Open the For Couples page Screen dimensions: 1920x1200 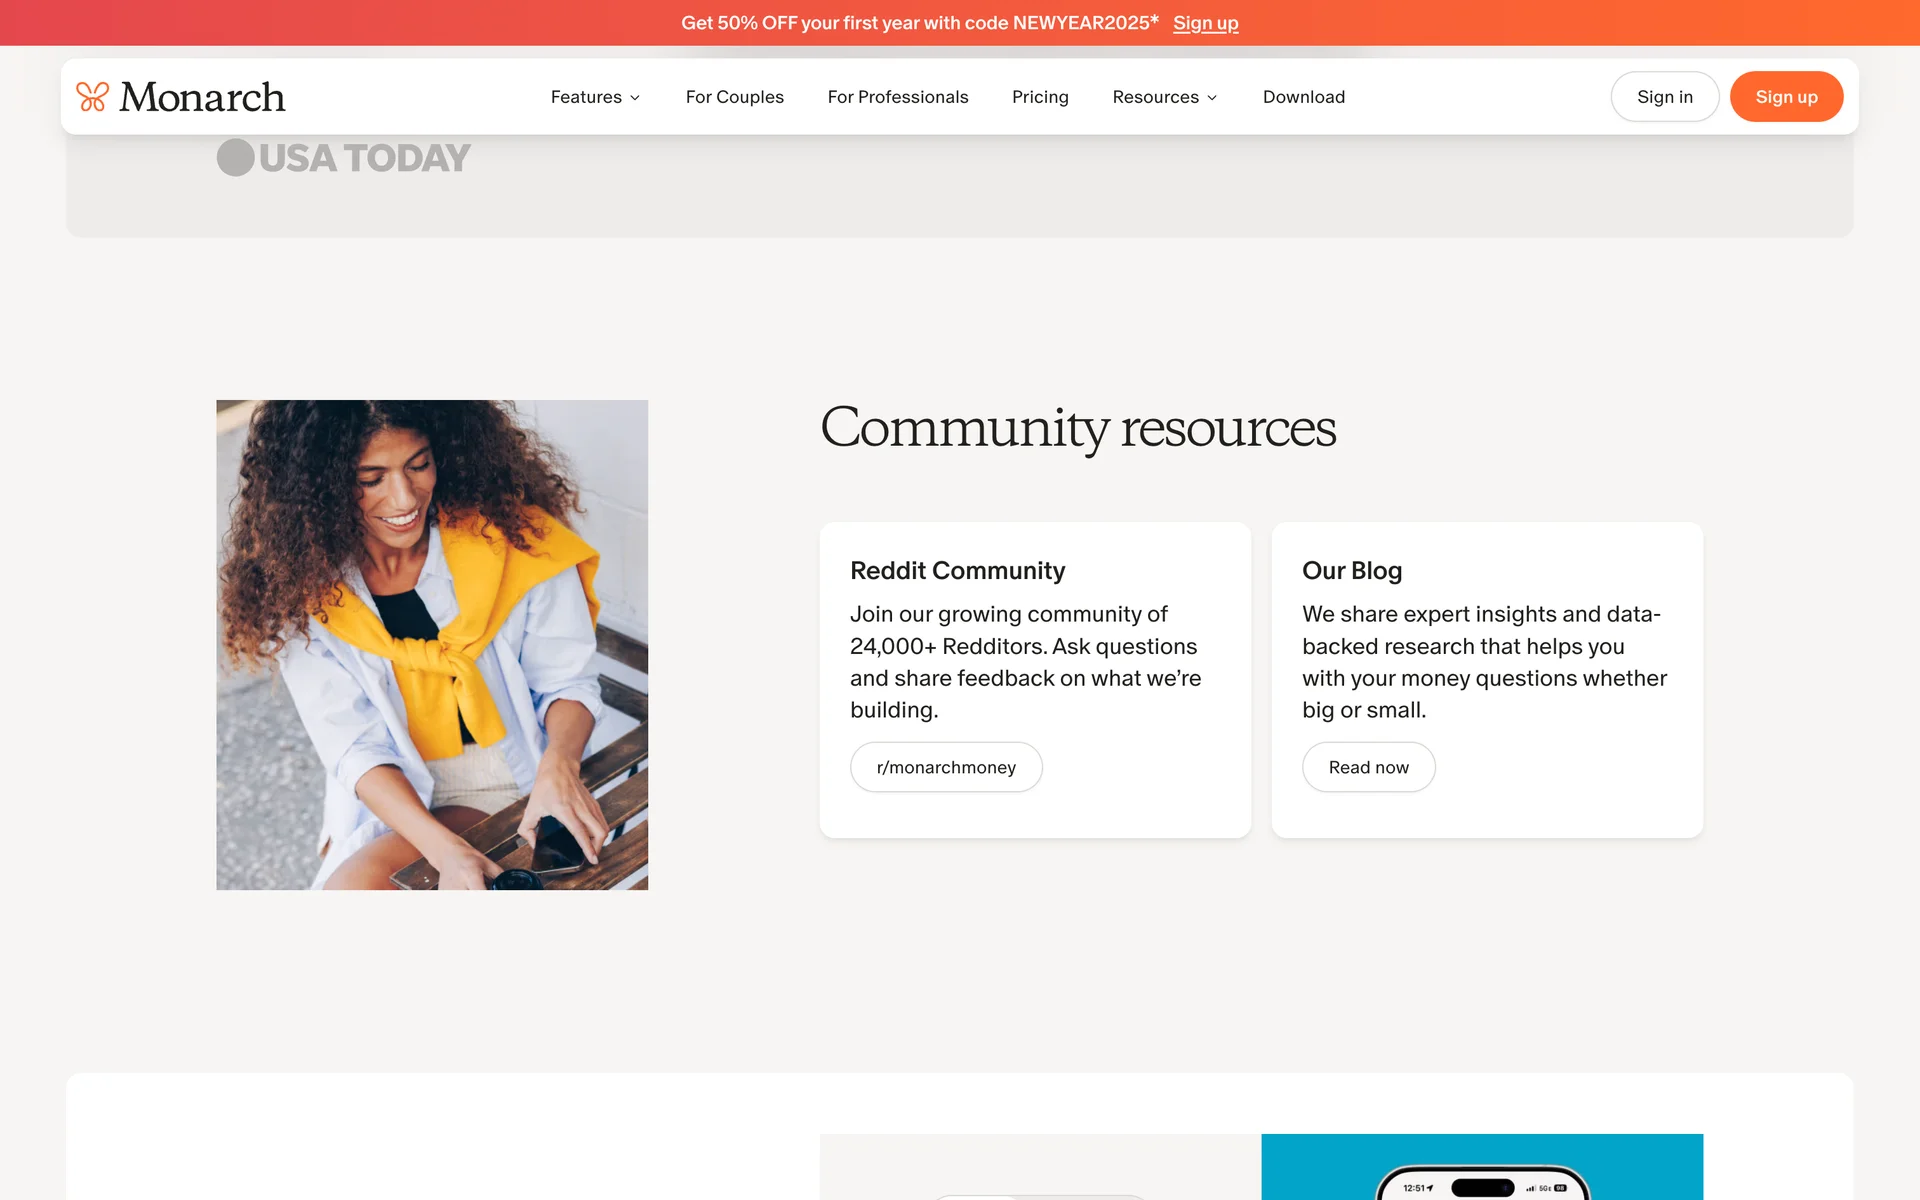[734, 97]
